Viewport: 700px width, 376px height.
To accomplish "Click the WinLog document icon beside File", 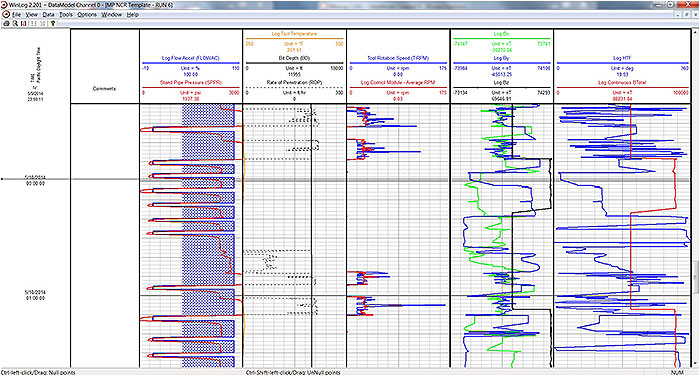I will 6,15.
